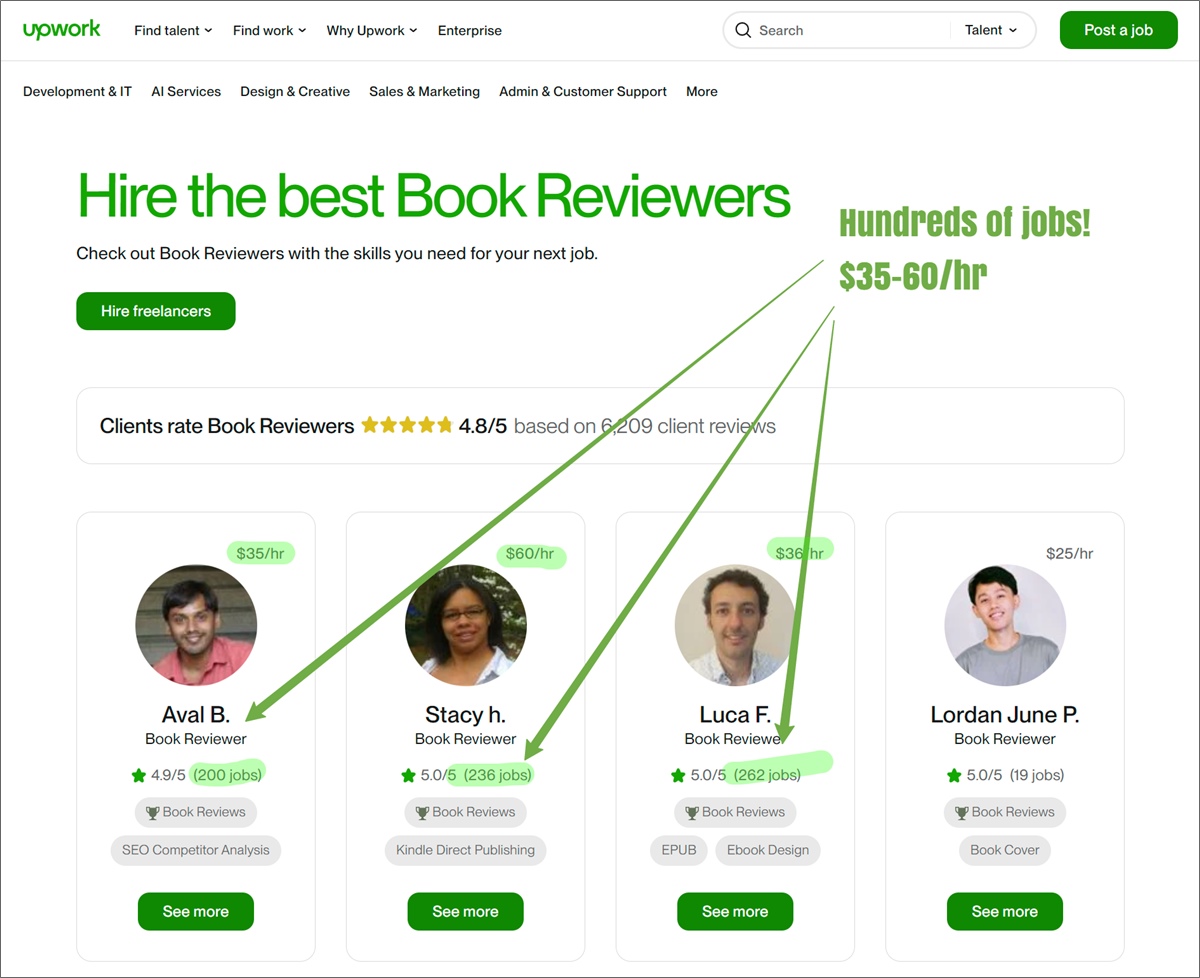Click the Book Cover skill tag
This screenshot has height=978, width=1200.
coord(1005,850)
